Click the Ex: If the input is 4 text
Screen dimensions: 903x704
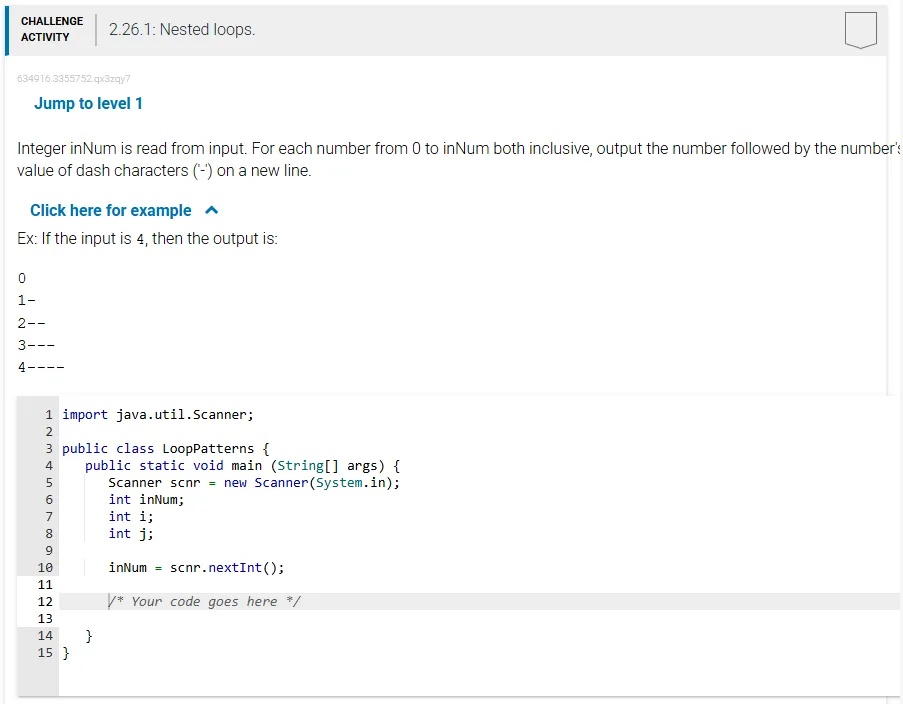[x=147, y=239]
